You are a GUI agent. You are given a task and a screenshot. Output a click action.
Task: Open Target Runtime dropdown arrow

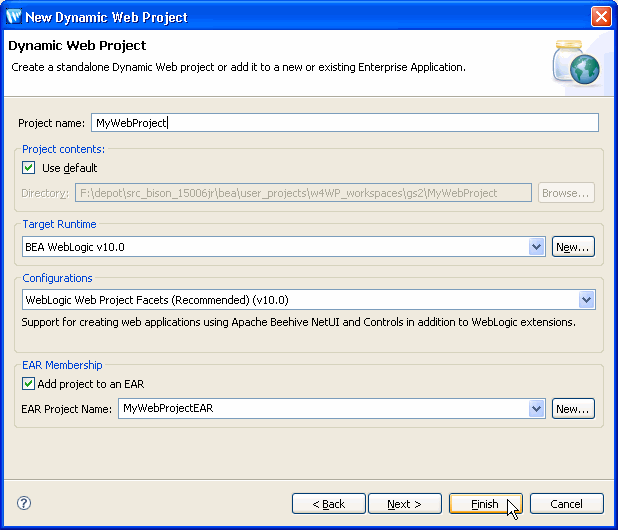[536, 247]
